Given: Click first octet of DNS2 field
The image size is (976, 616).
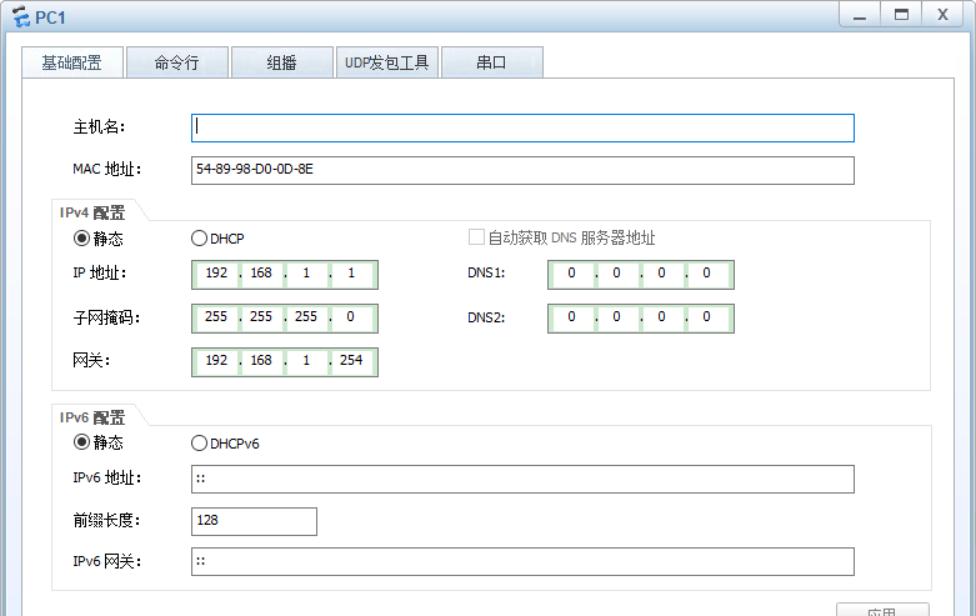Looking at the screenshot, I should click(x=571, y=317).
